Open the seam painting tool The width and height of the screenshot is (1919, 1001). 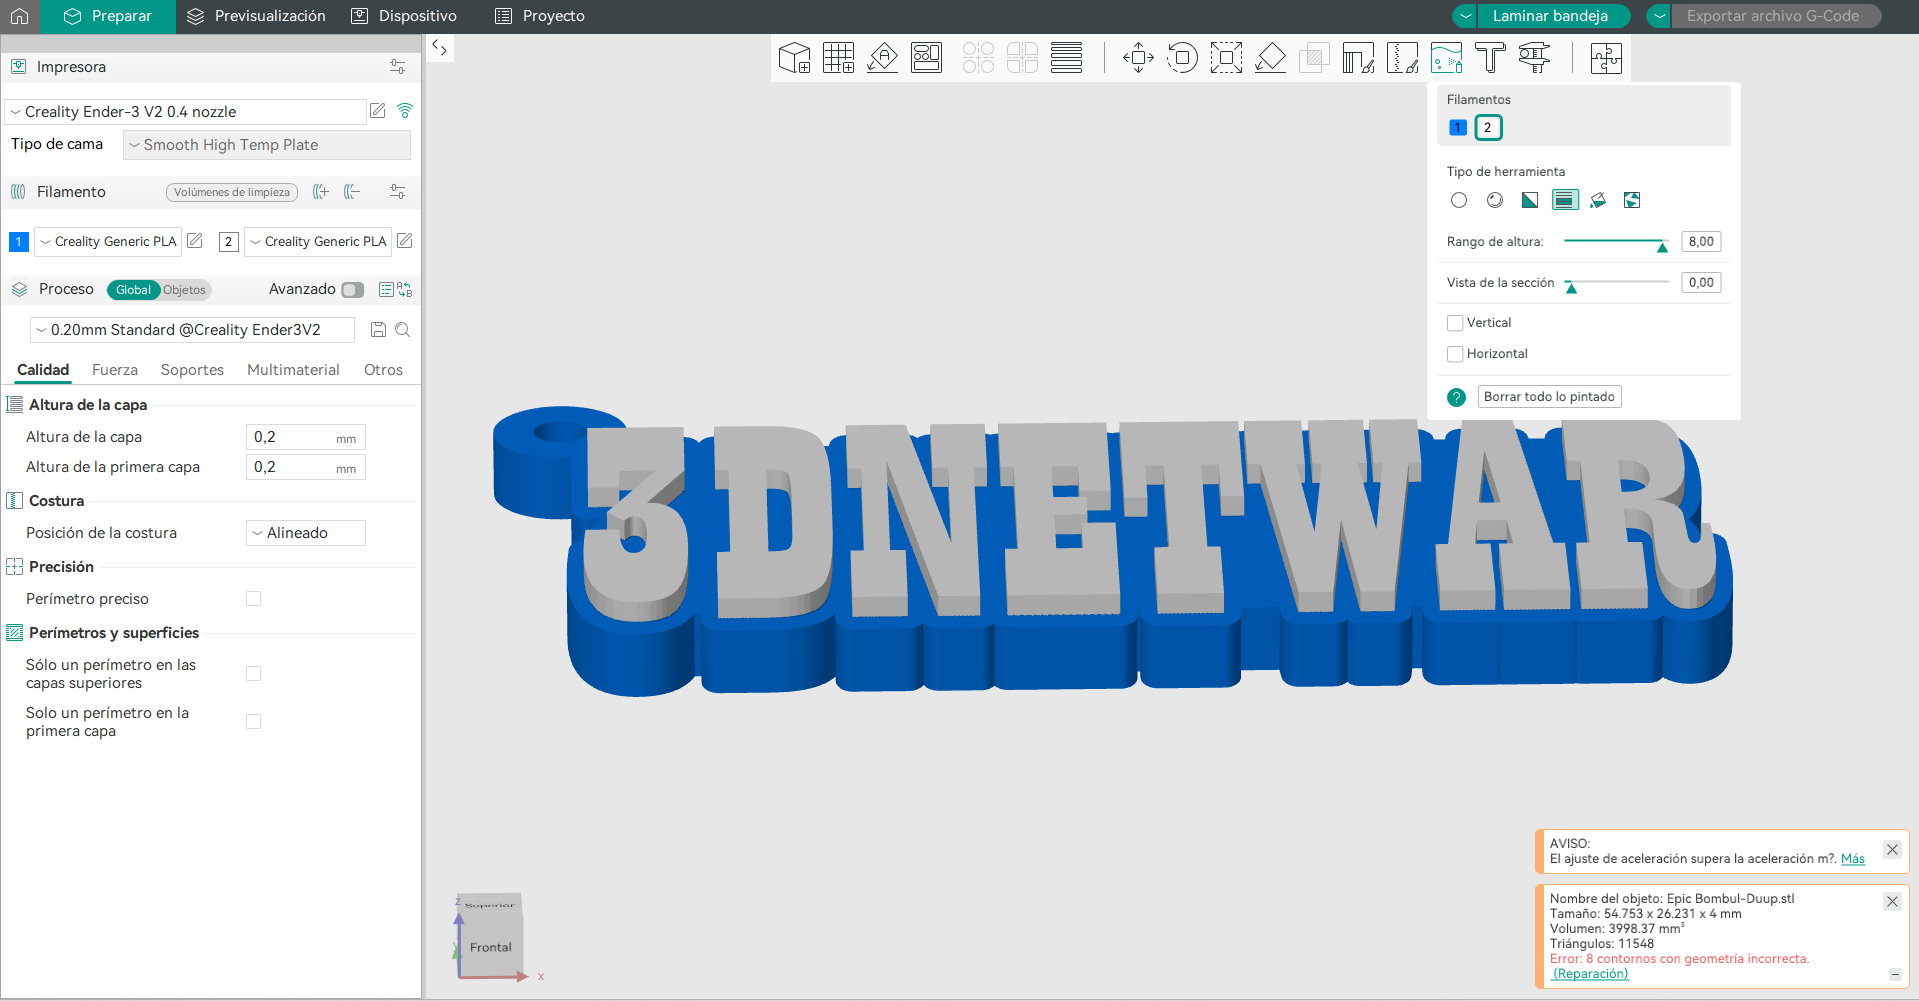pyautogui.click(x=1402, y=58)
